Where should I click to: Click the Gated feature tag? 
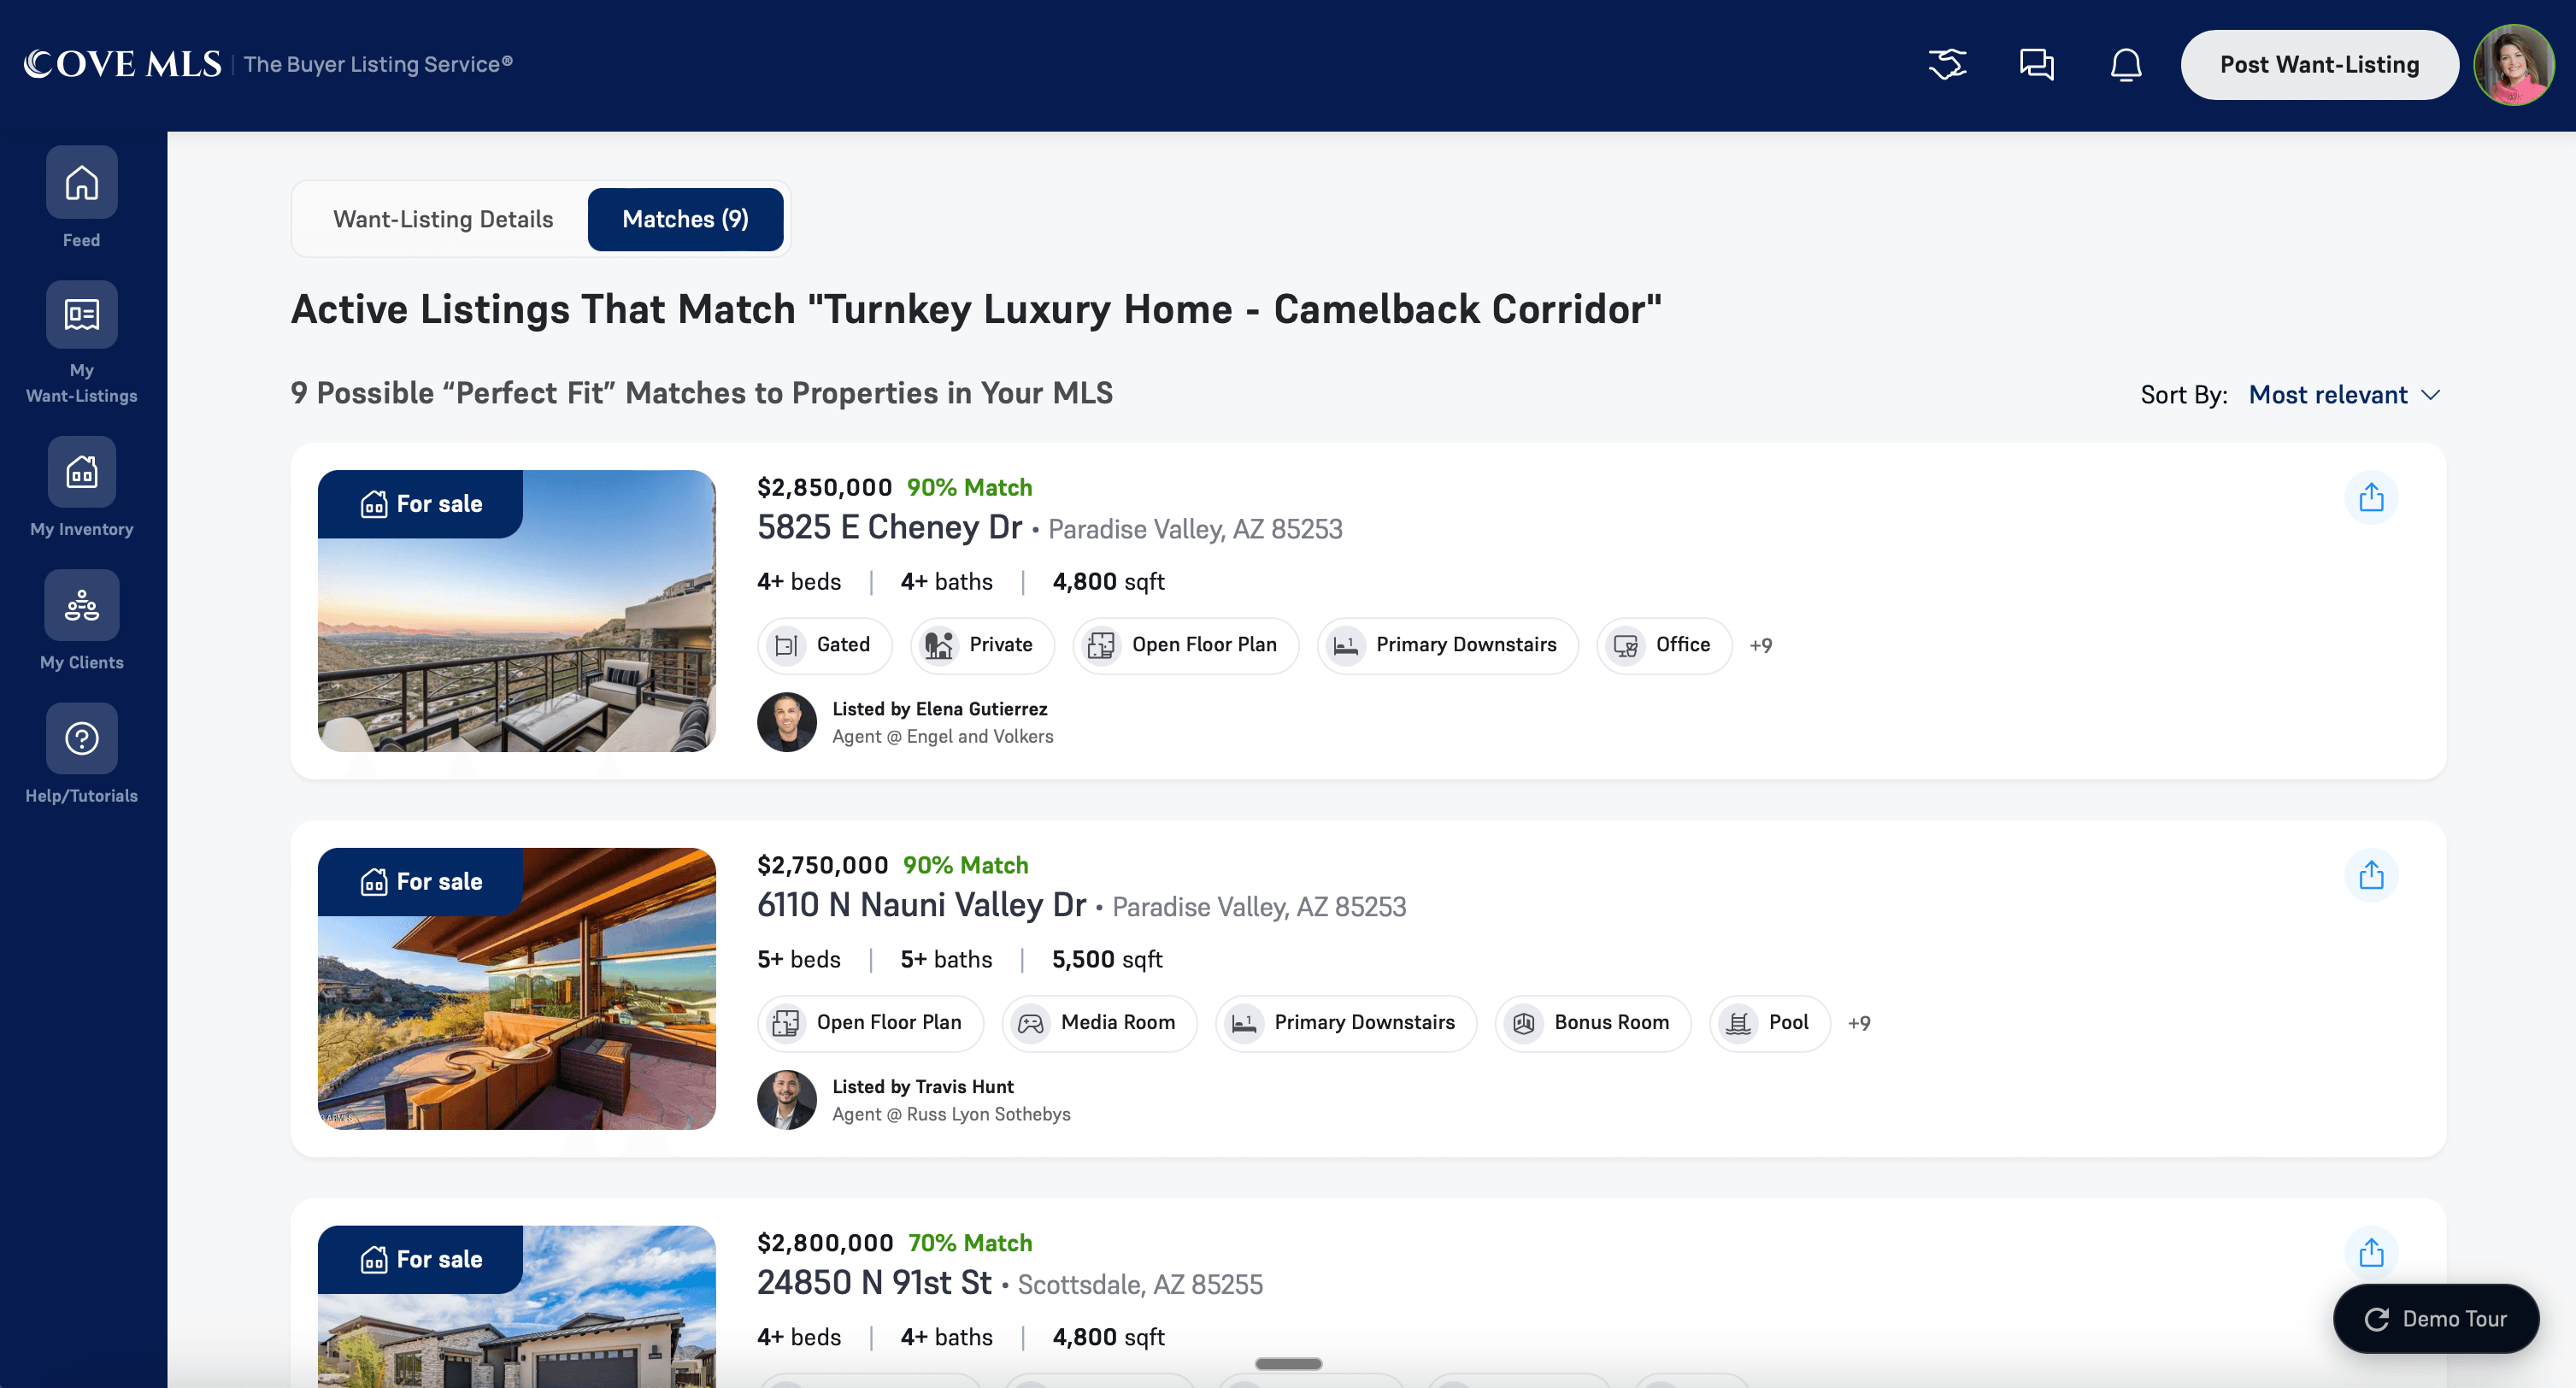click(824, 645)
